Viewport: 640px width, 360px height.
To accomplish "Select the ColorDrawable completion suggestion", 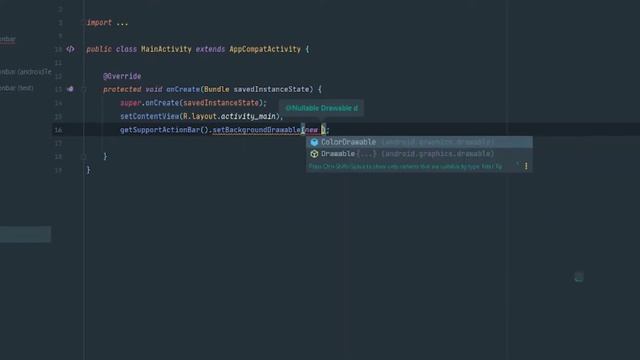I will (419, 142).
